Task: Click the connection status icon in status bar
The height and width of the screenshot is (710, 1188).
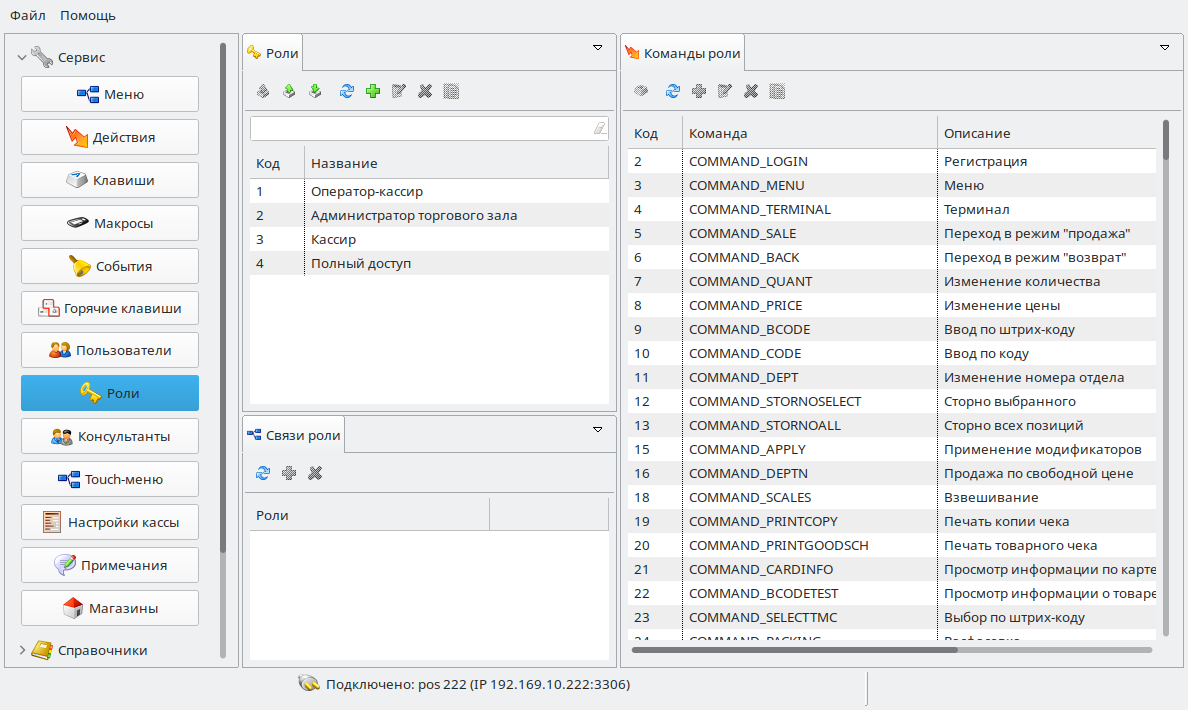Action: 308,685
